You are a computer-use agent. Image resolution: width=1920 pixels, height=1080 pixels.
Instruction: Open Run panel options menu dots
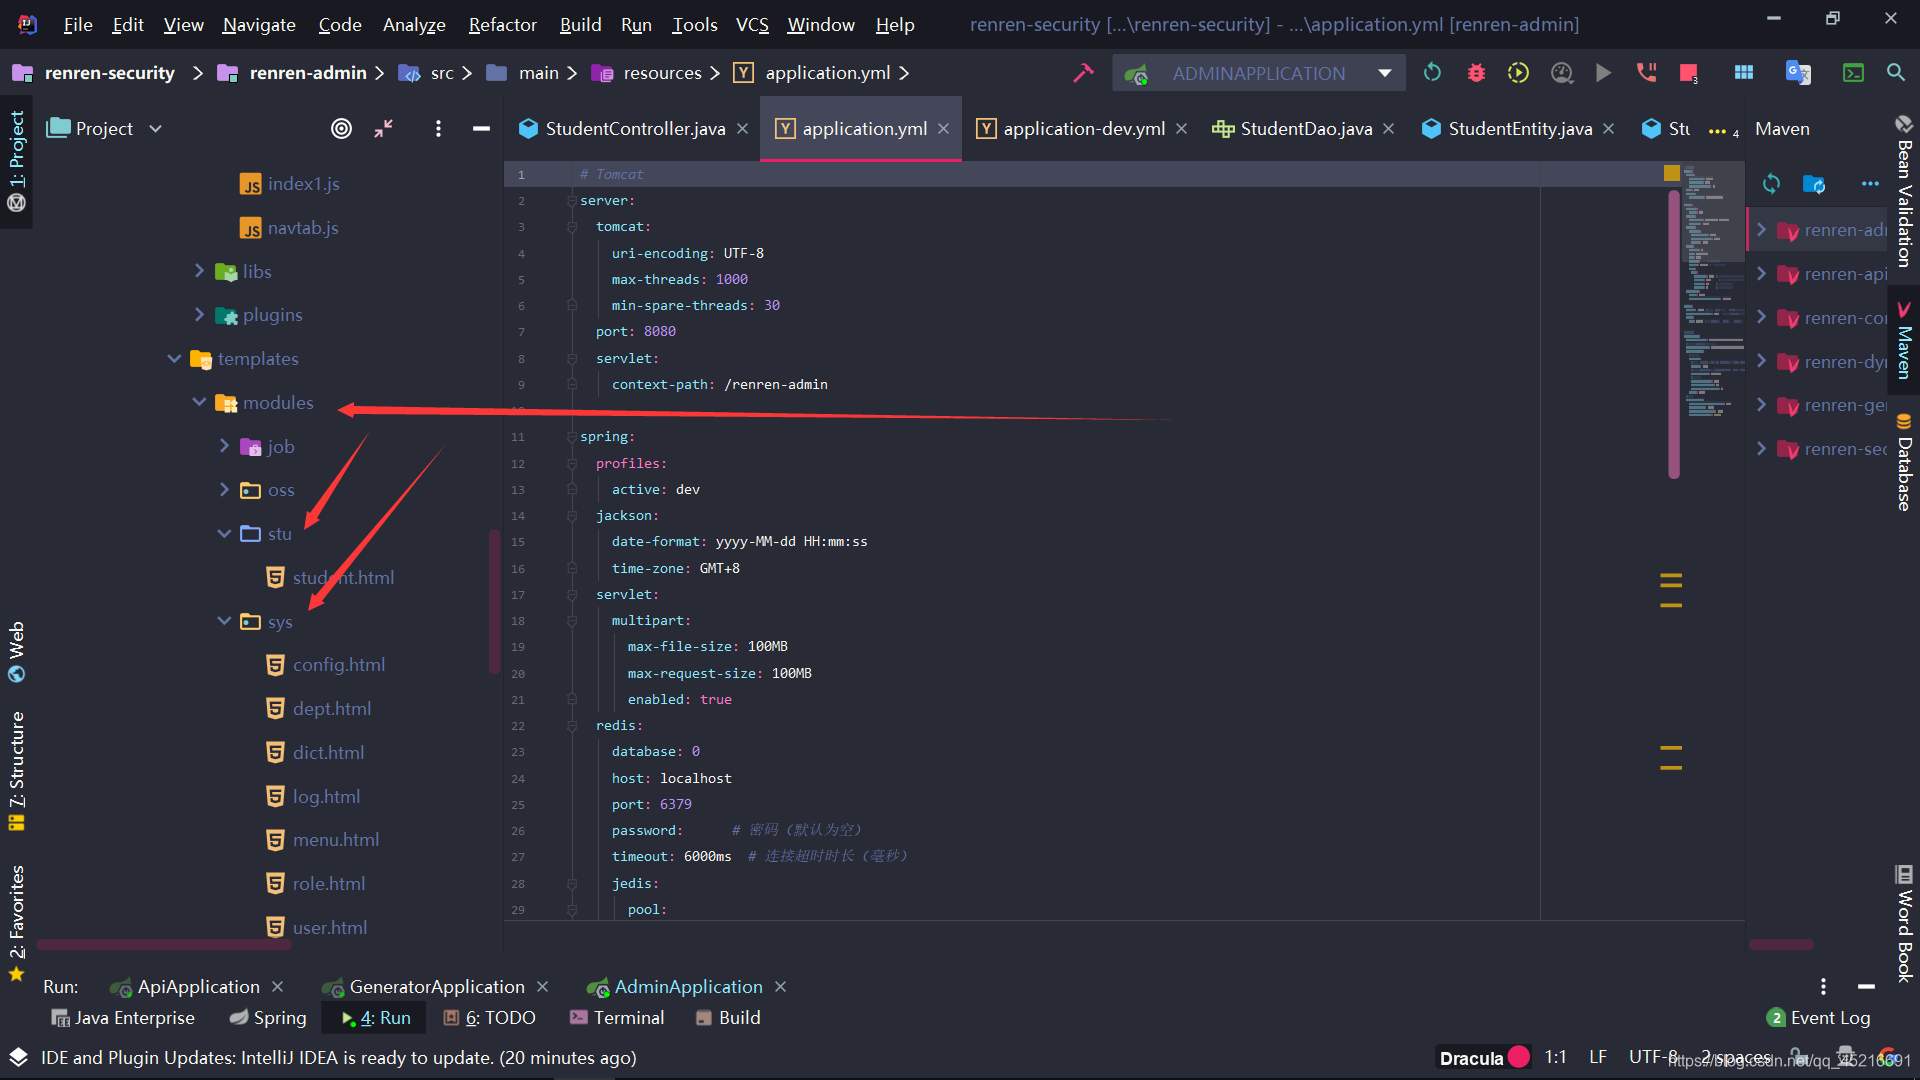(x=1823, y=987)
